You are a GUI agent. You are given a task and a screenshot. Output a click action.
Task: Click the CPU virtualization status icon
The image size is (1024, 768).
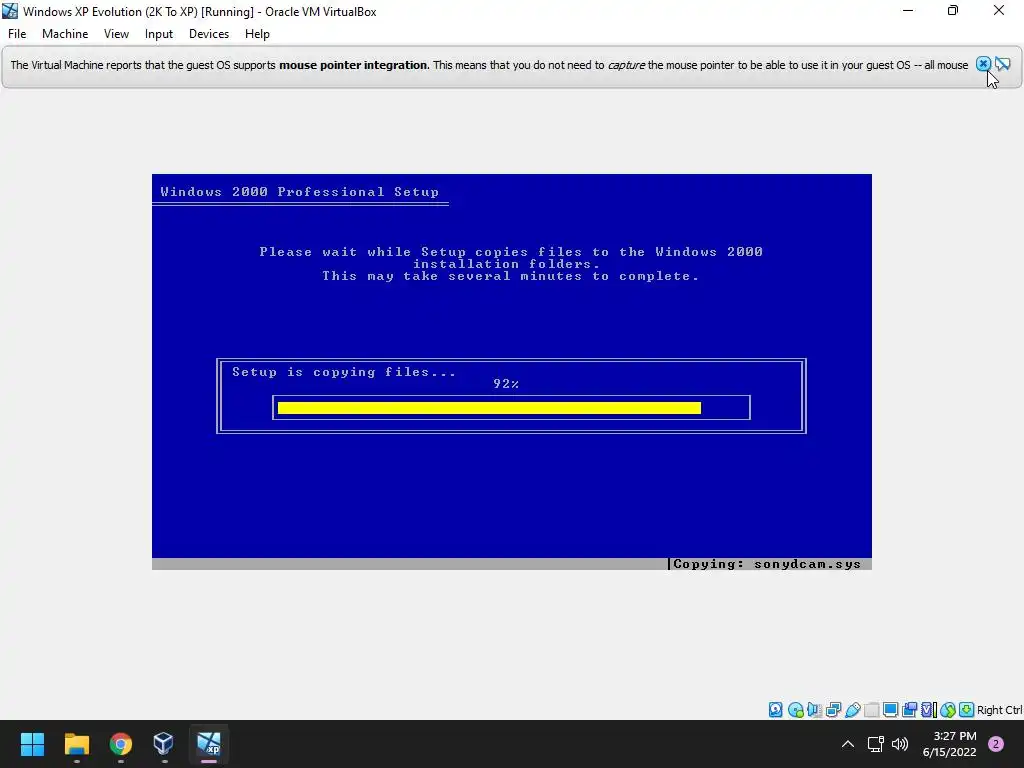point(928,710)
